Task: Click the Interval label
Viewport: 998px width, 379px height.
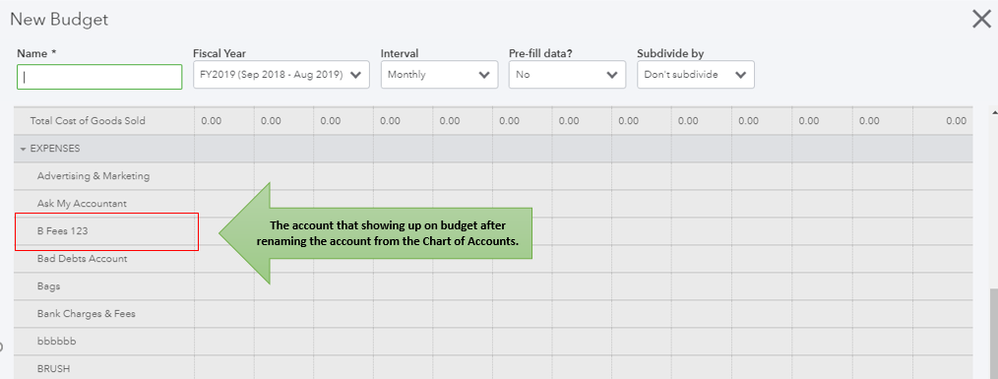Action: [x=400, y=54]
